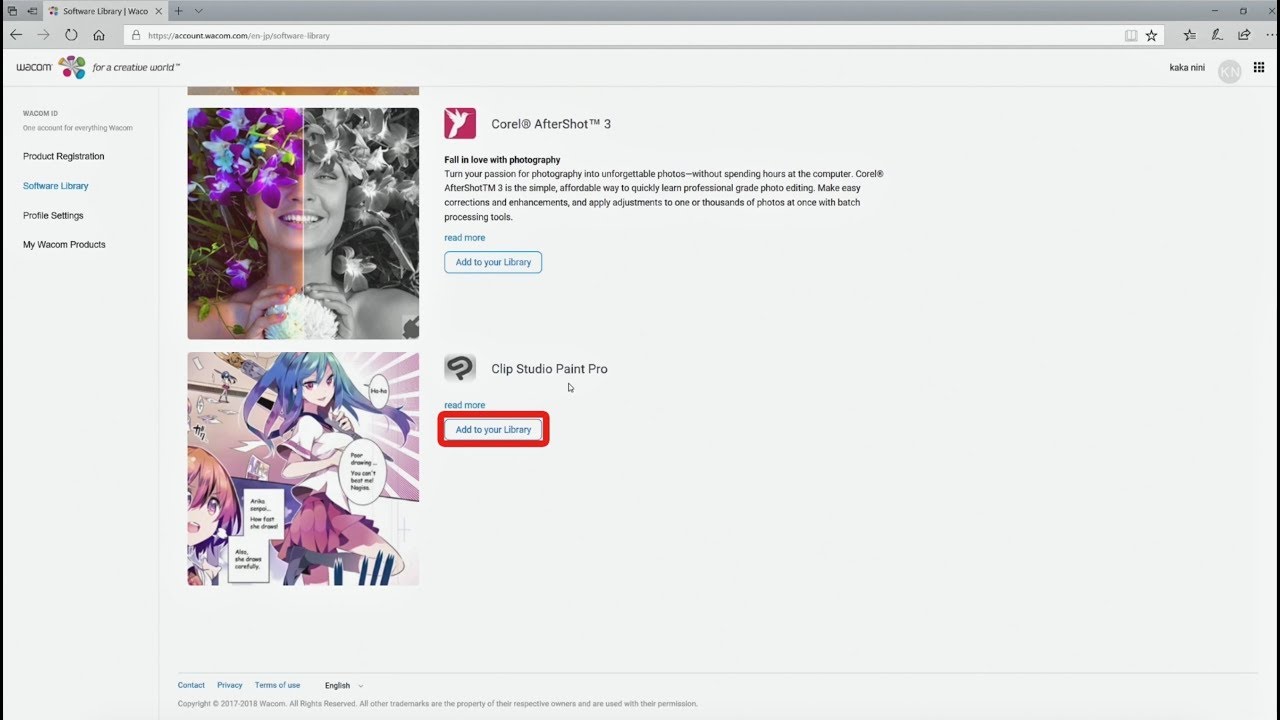Close the Software Library tab

[158, 10]
